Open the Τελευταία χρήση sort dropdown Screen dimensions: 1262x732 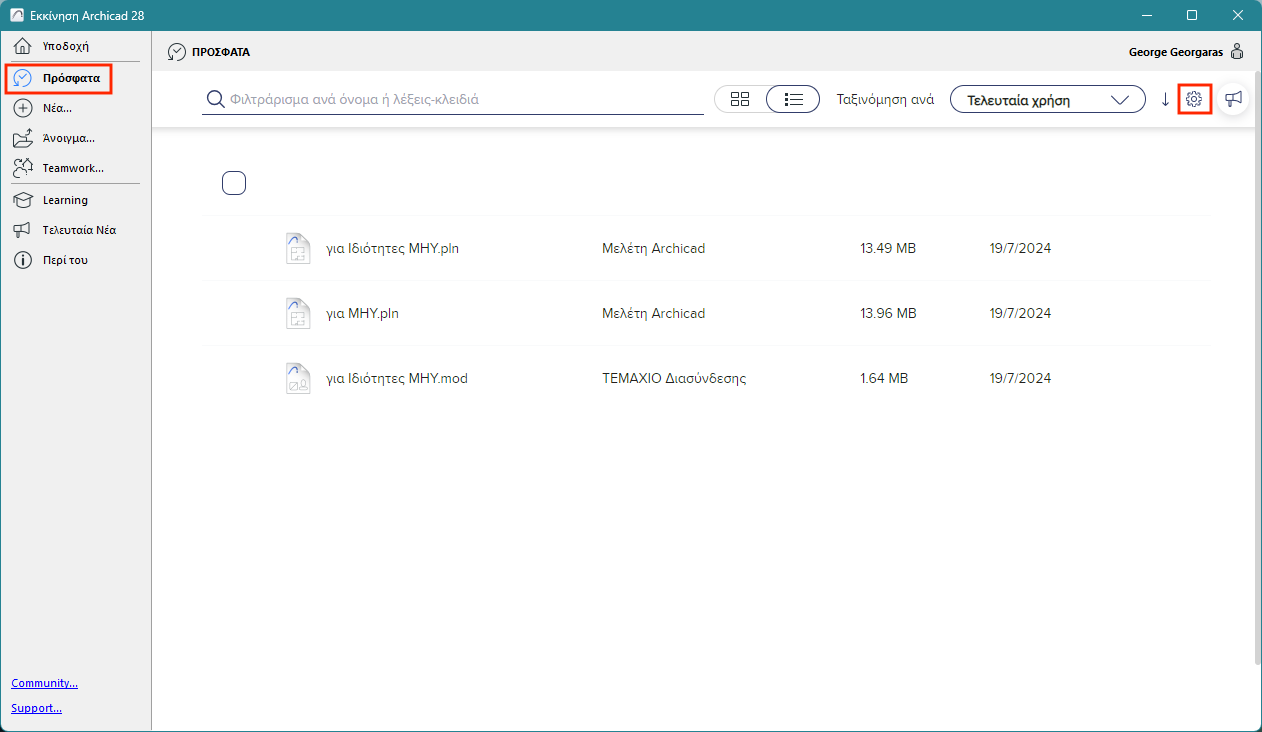tap(1047, 99)
